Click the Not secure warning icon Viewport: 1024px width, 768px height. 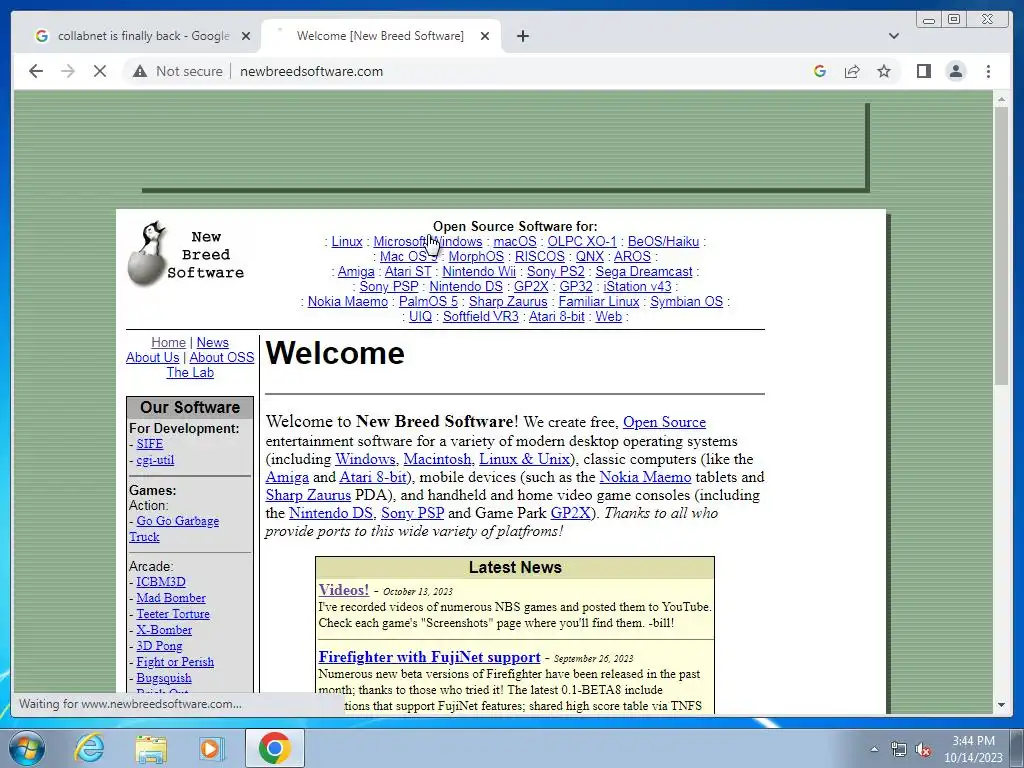140,71
